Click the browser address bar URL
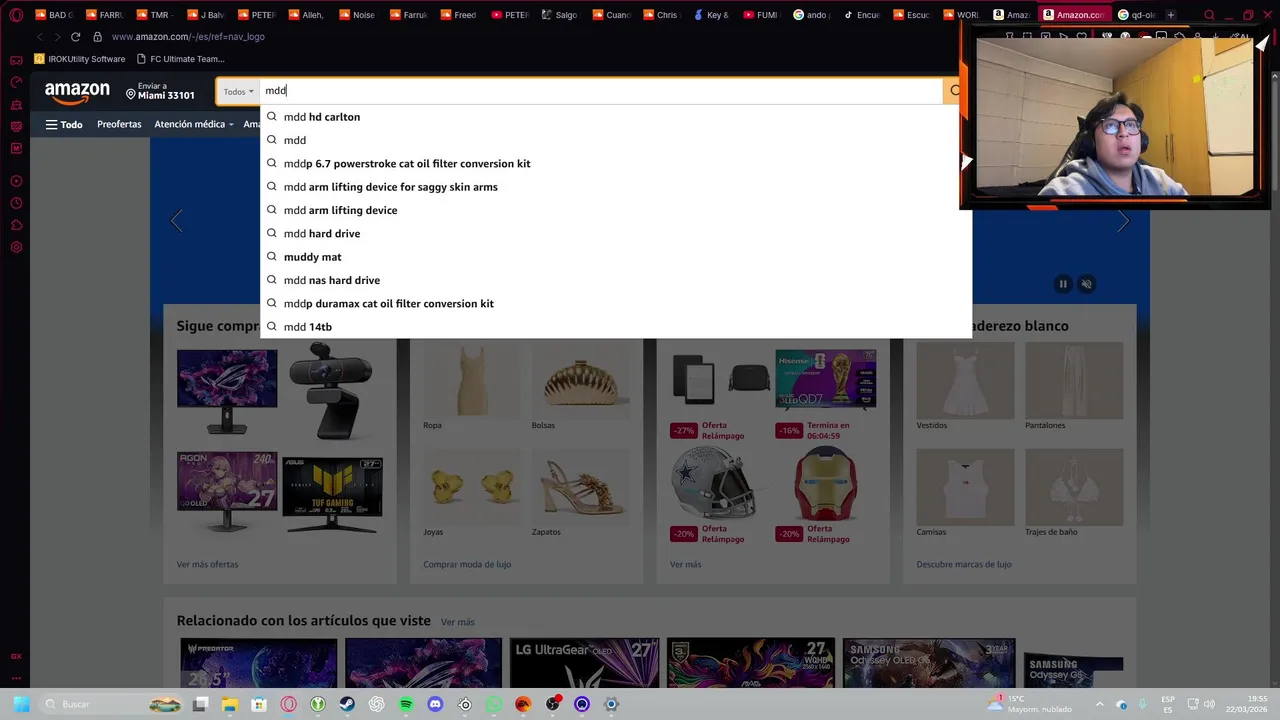Image resolution: width=1280 pixels, height=720 pixels. (x=188, y=37)
